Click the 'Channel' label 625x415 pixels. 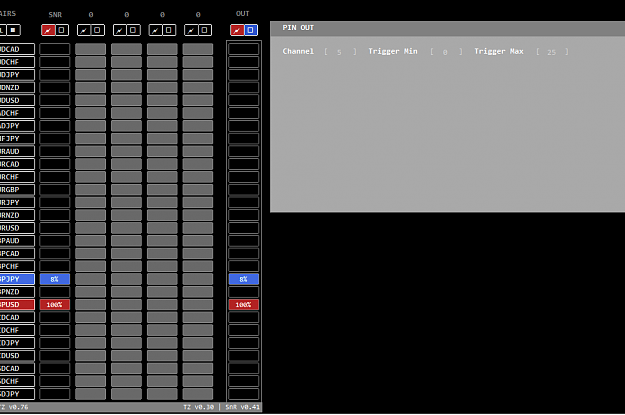coord(298,51)
